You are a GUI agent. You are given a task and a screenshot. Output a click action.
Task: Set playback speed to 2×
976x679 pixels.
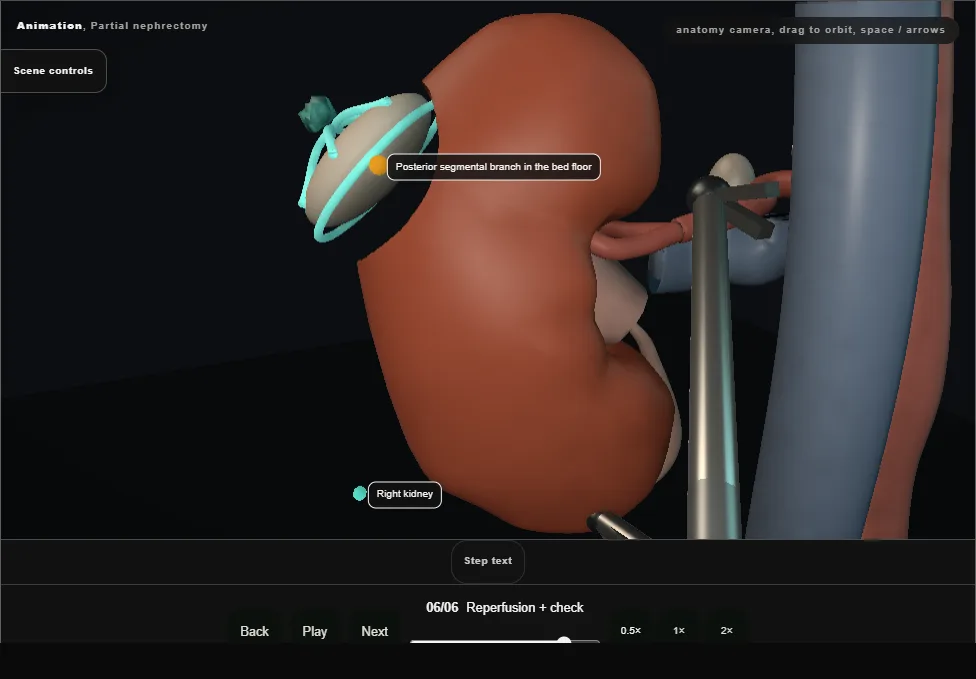(726, 630)
